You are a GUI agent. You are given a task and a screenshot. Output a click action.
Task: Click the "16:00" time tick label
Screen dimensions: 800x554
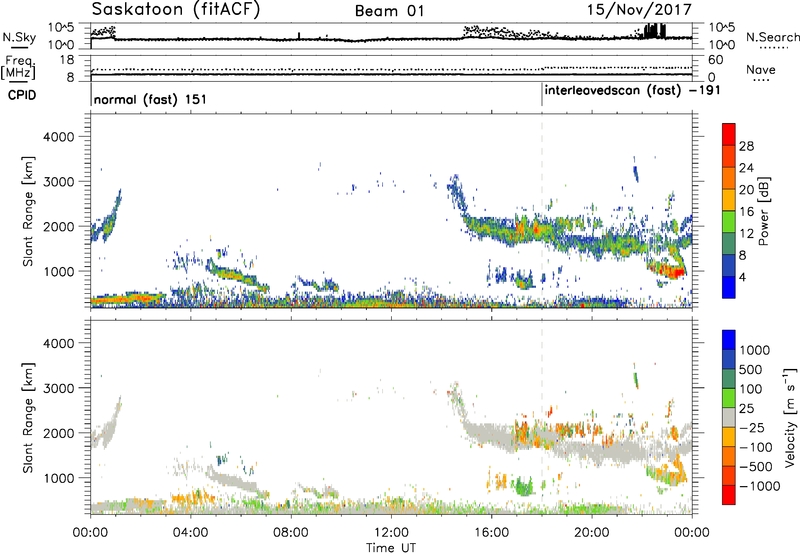pyautogui.click(x=491, y=533)
